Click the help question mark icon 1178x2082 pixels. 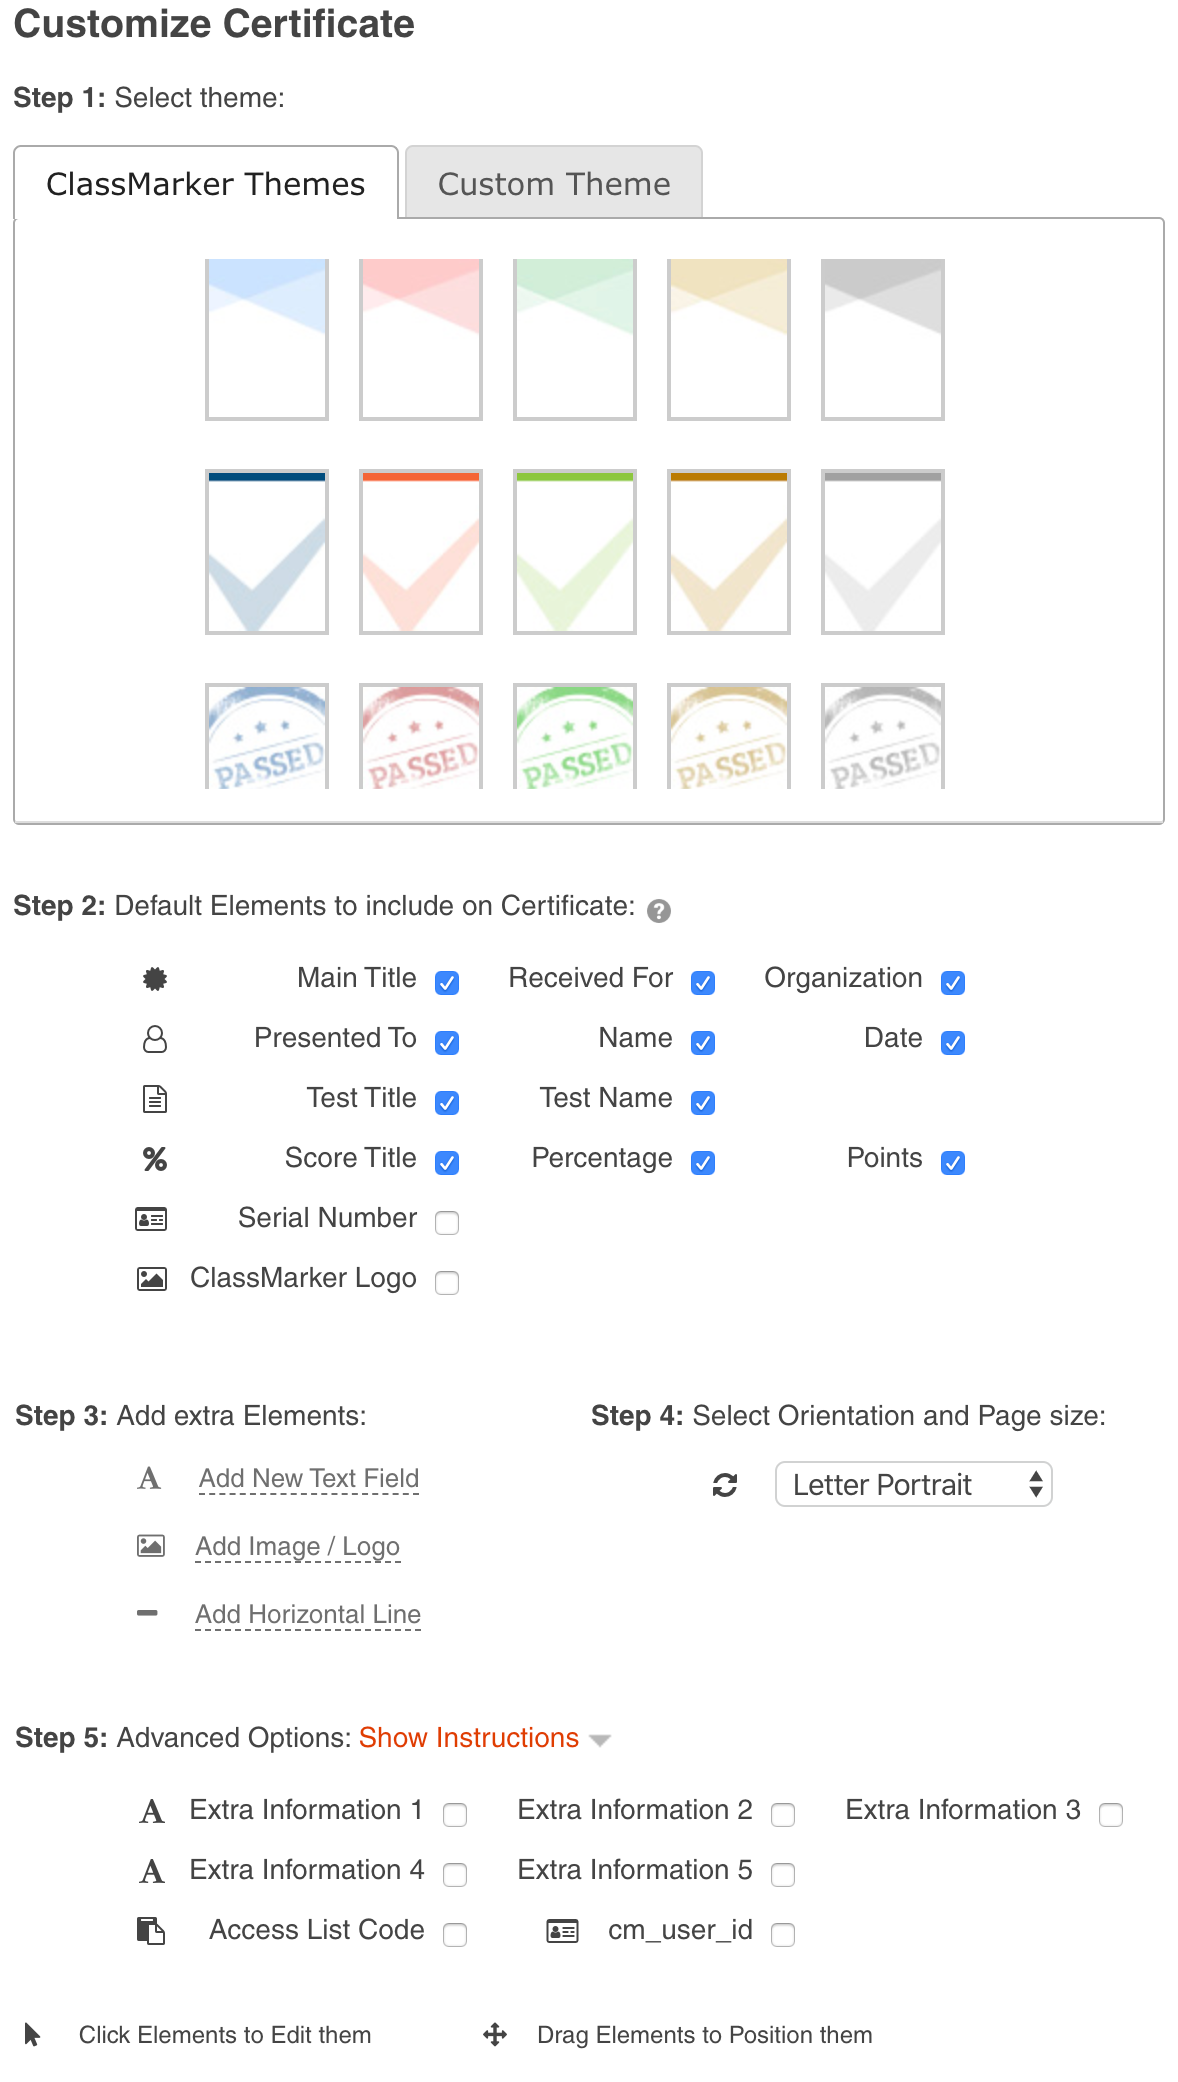(x=658, y=911)
